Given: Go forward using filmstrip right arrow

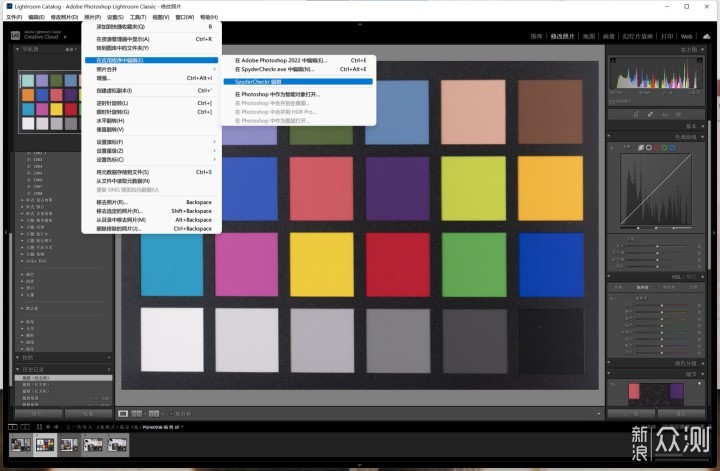Looking at the screenshot, I should tap(56, 427).
